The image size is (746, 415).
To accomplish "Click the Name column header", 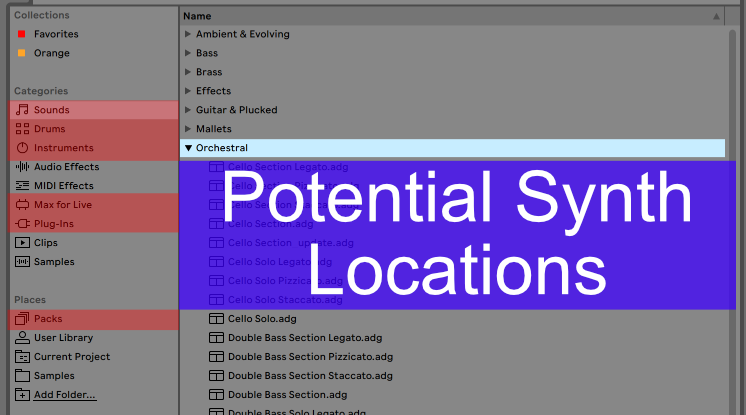I will 452,16.
